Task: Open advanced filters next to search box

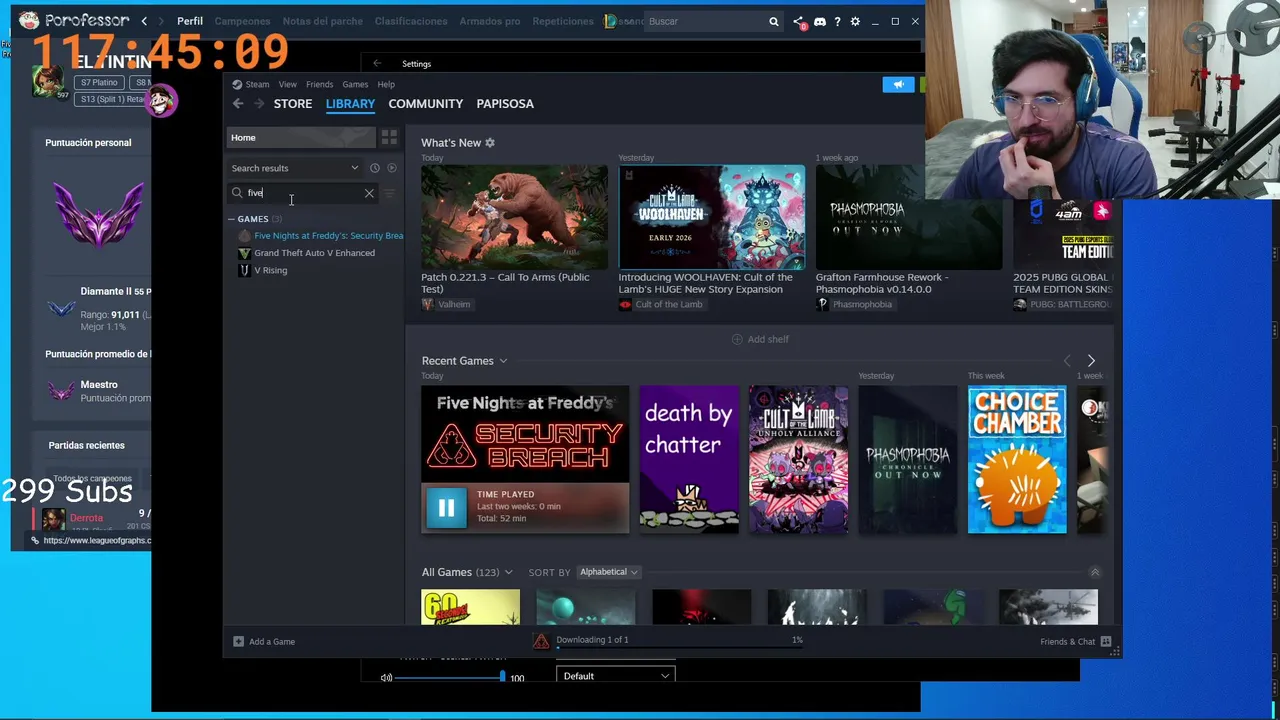Action: coord(389,193)
